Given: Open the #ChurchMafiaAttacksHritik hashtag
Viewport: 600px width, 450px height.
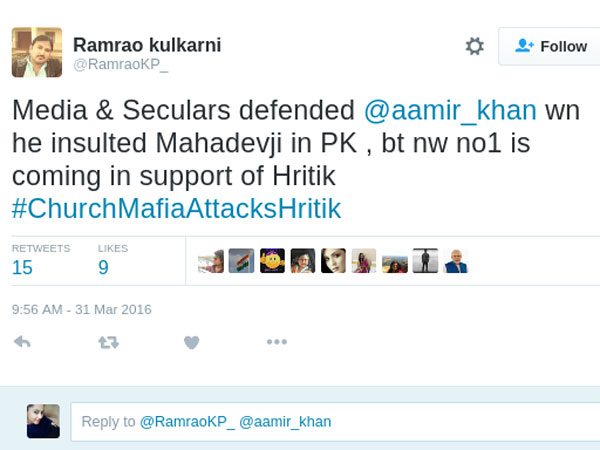Looking at the screenshot, I should (x=176, y=208).
